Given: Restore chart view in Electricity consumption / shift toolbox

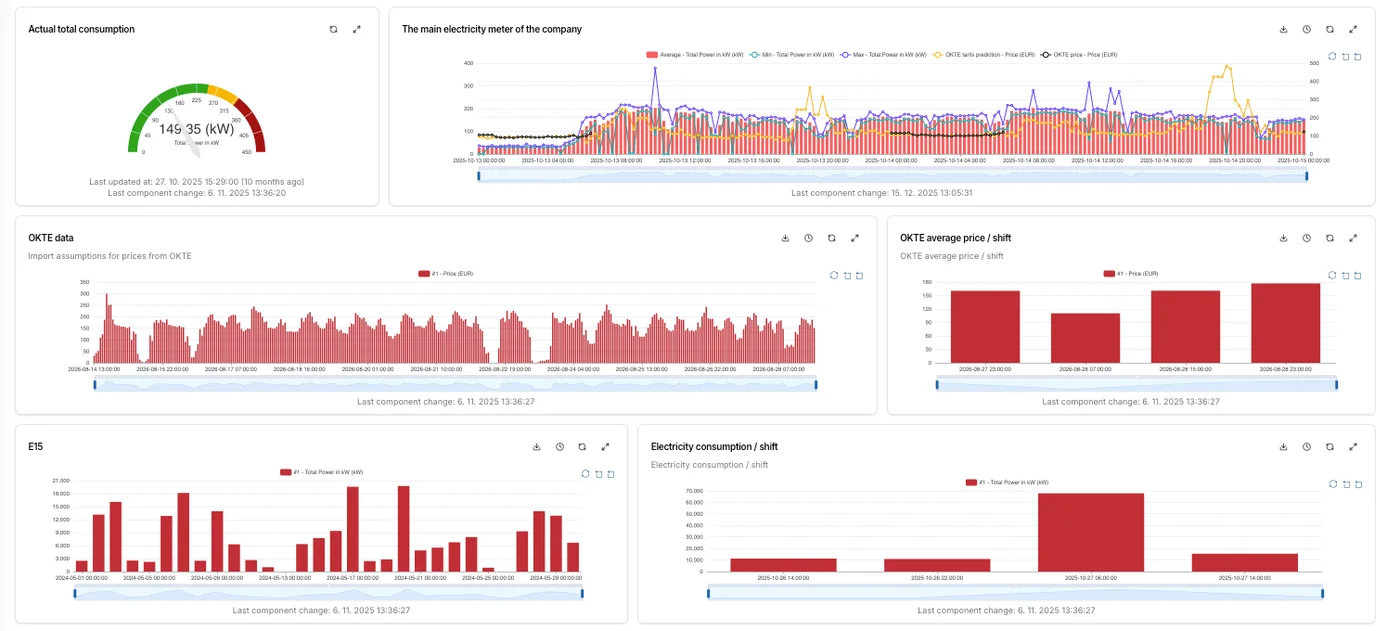Looking at the screenshot, I should click(1333, 484).
